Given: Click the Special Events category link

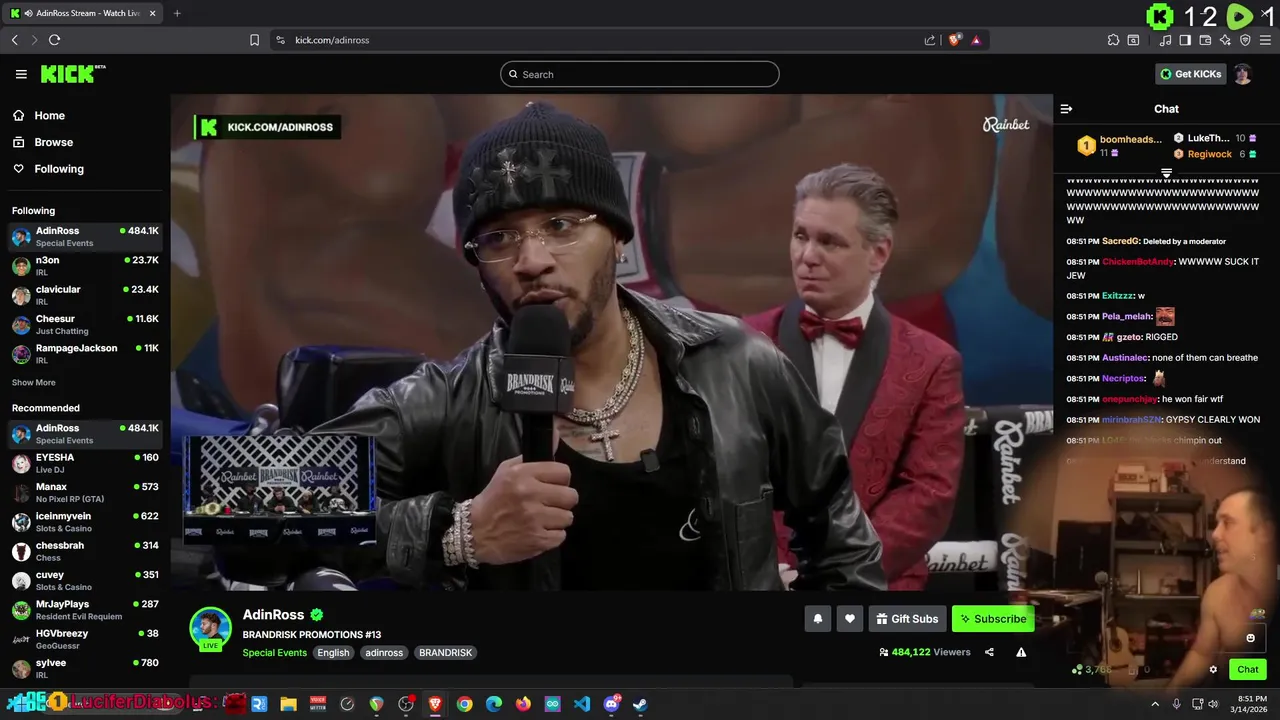Looking at the screenshot, I should 274,653.
